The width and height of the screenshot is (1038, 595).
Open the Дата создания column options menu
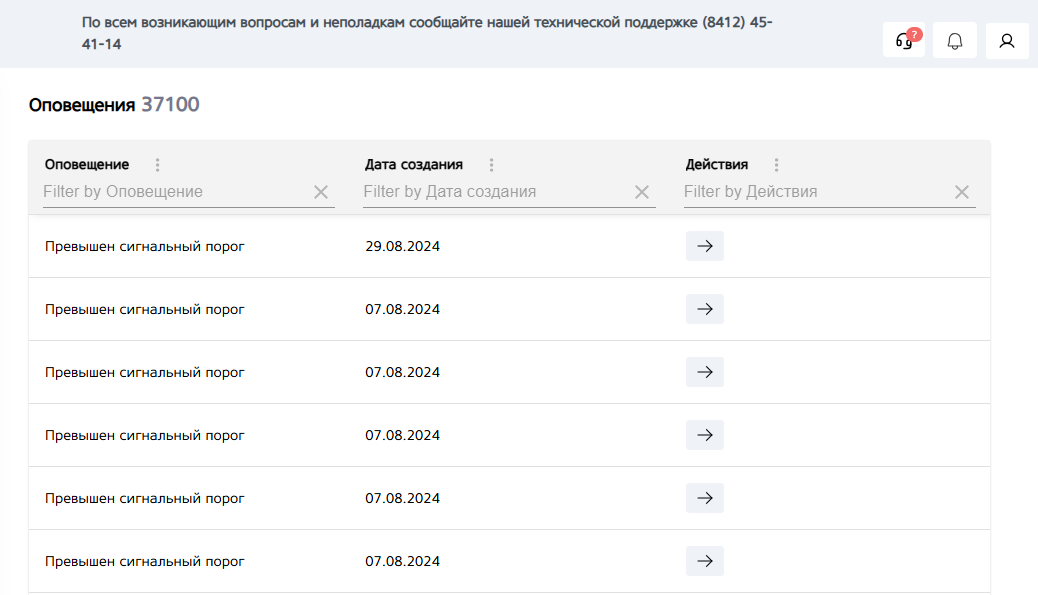pyautogui.click(x=491, y=165)
